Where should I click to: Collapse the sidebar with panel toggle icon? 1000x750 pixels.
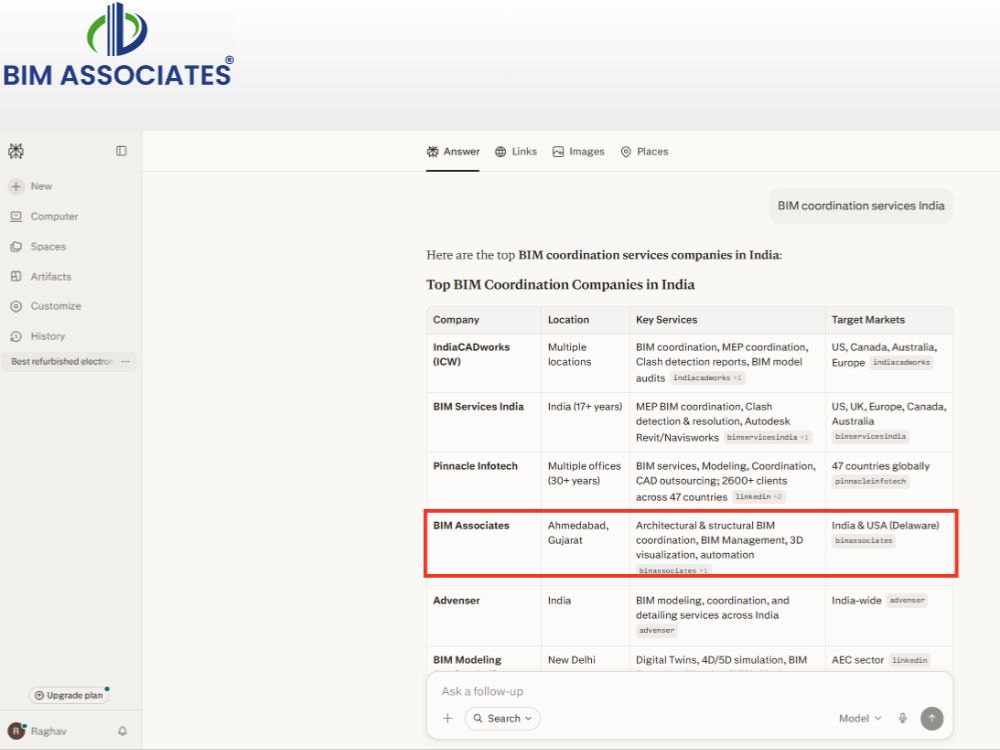click(x=121, y=151)
